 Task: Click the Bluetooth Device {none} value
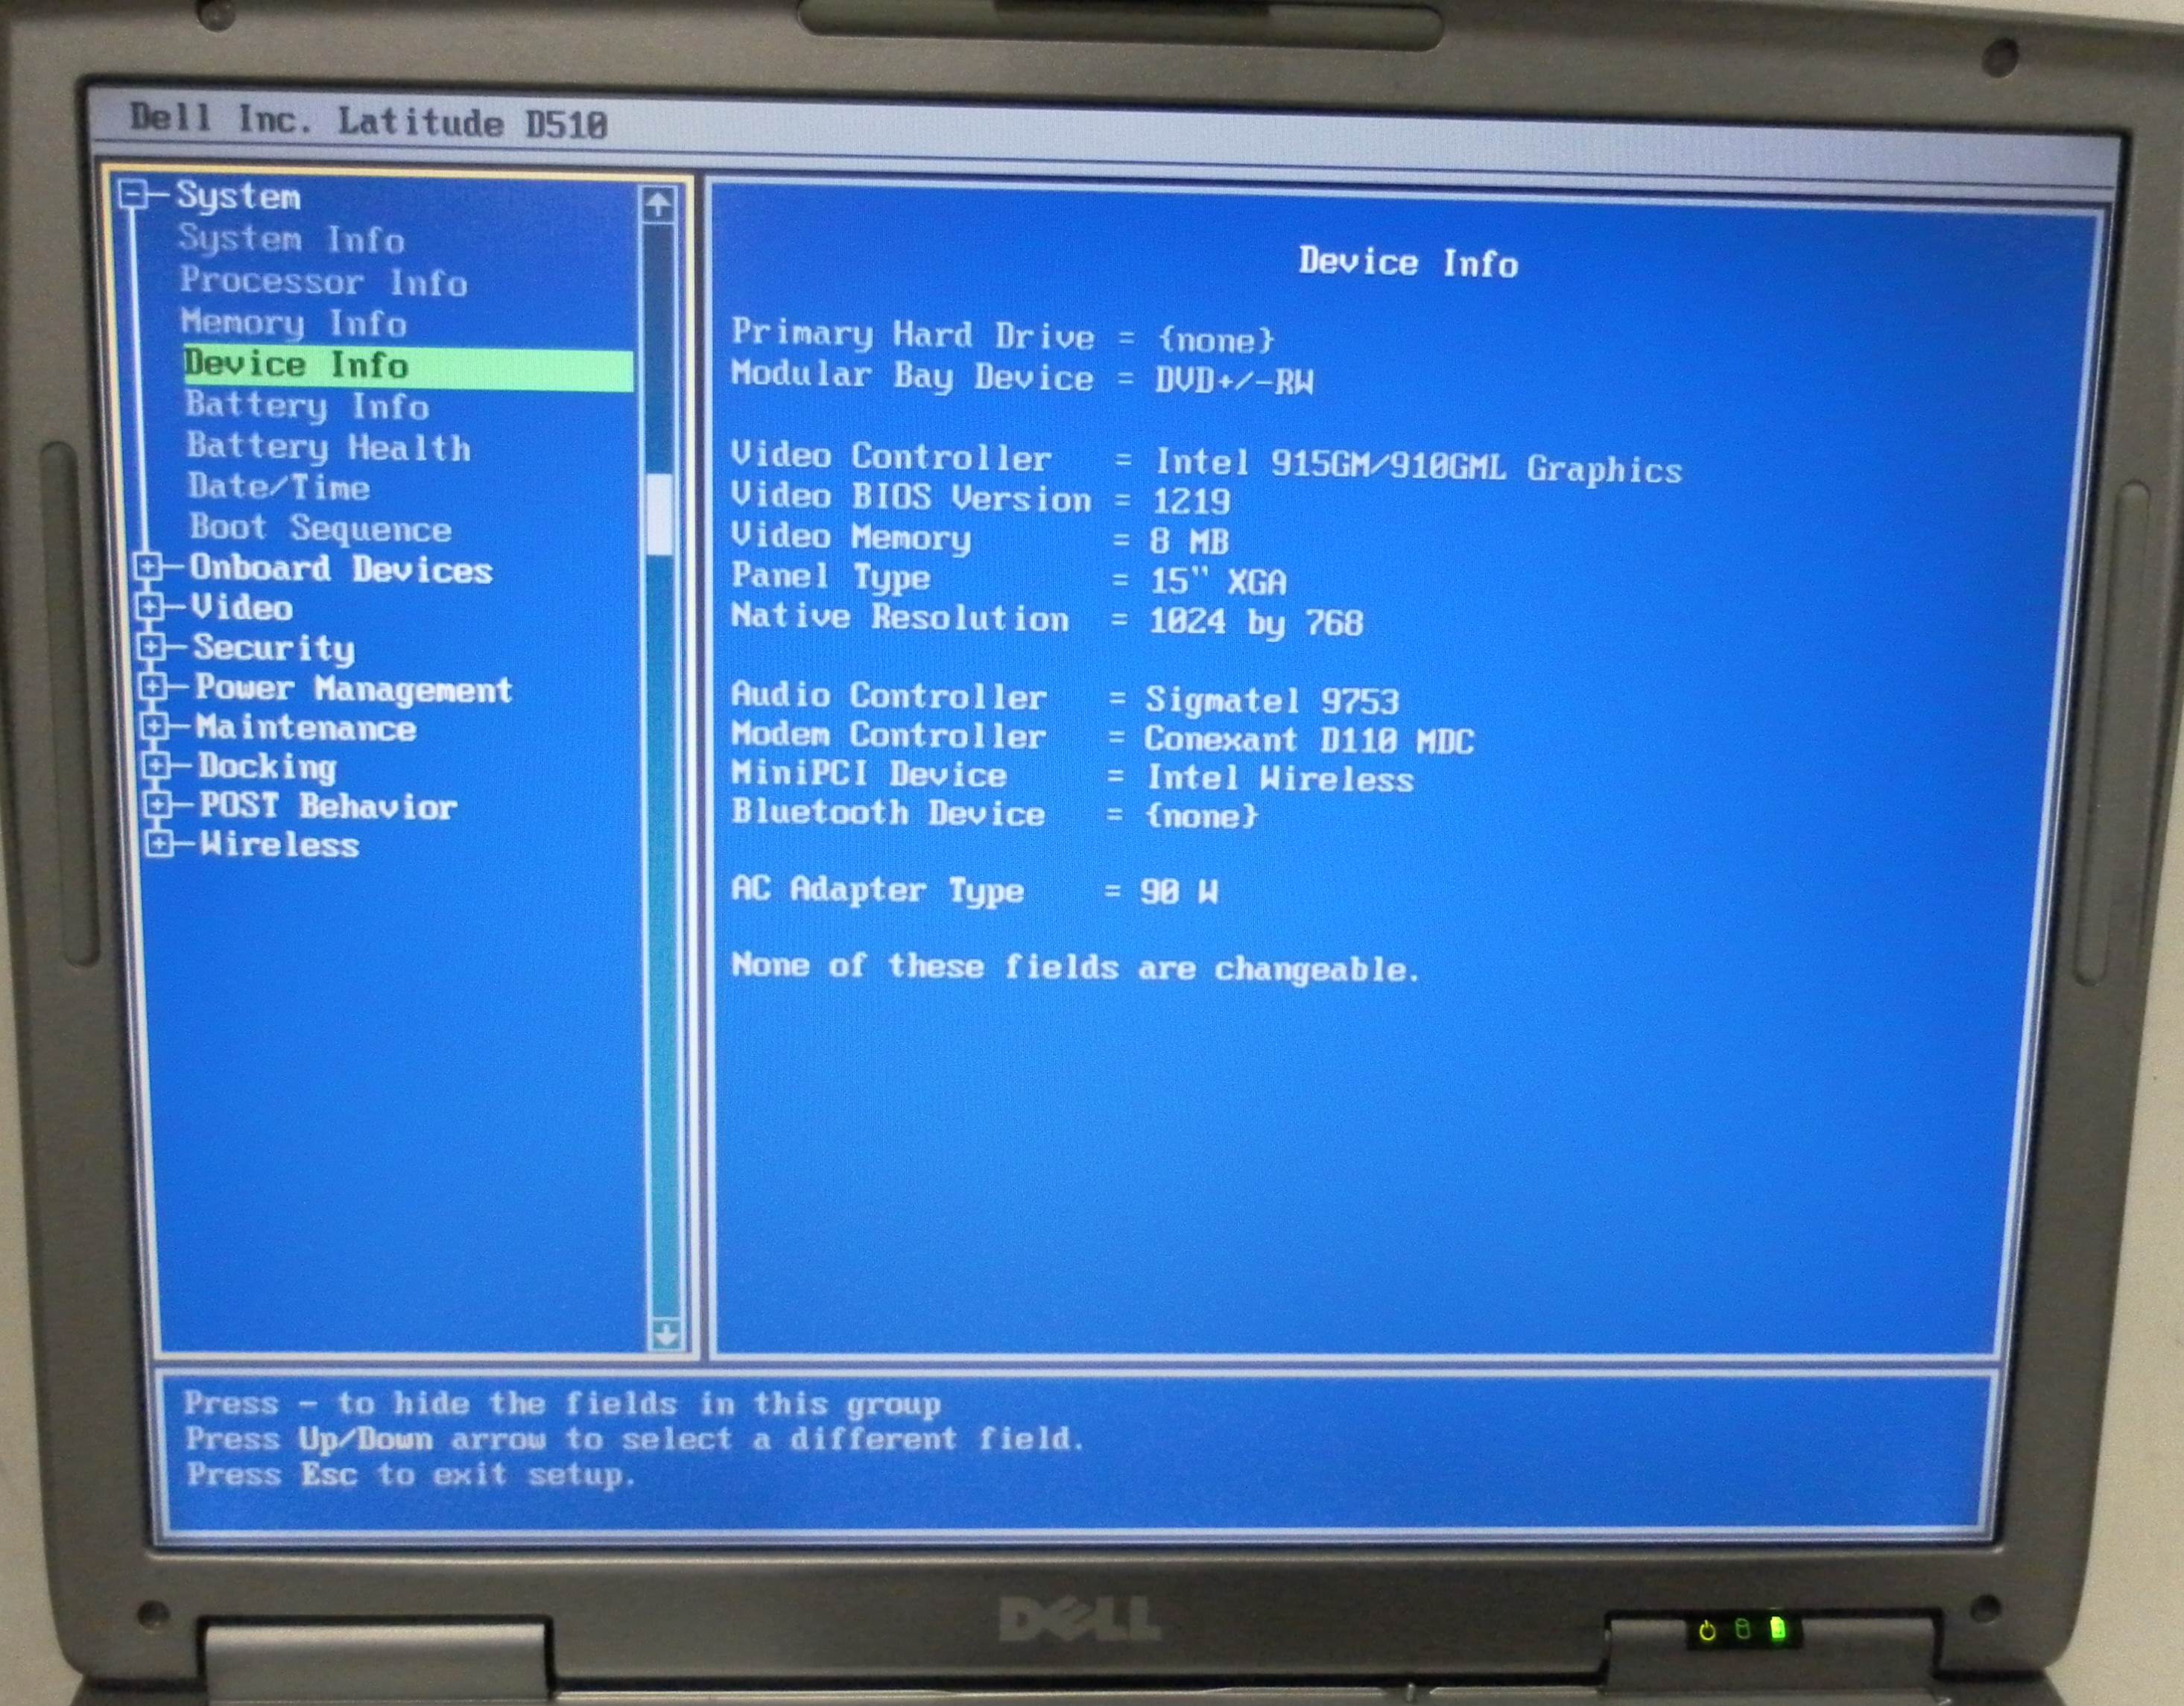pos(1201,816)
